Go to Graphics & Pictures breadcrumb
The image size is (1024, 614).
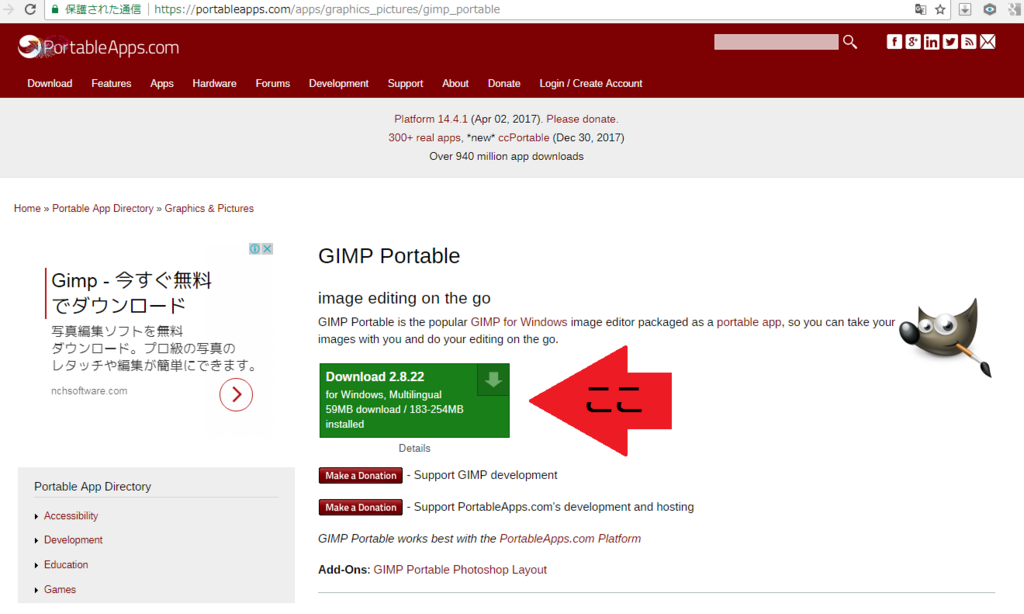209,208
